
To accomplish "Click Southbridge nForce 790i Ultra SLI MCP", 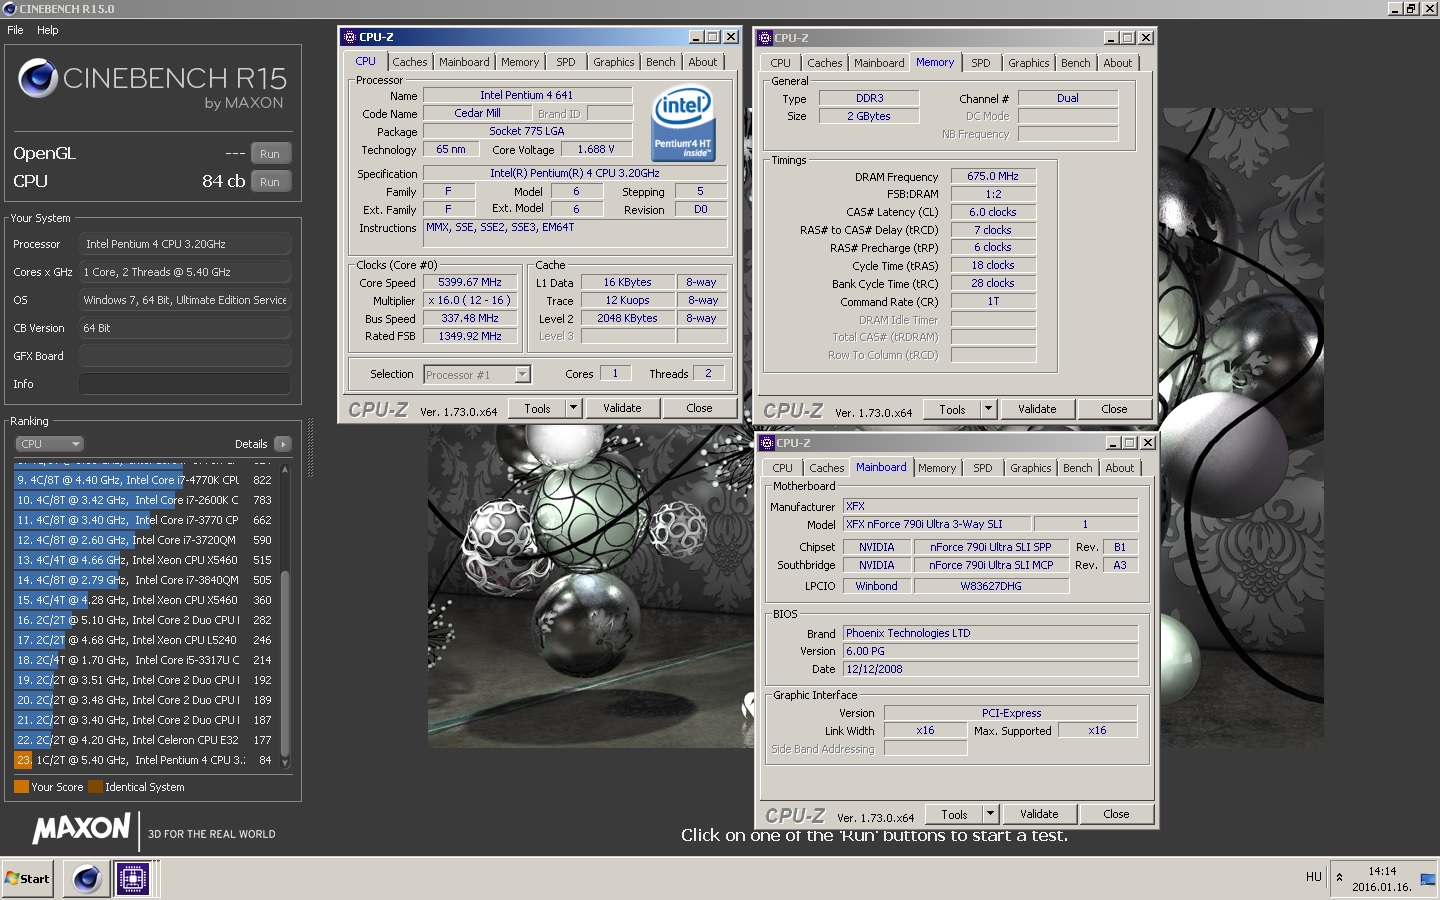I will coord(991,565).
